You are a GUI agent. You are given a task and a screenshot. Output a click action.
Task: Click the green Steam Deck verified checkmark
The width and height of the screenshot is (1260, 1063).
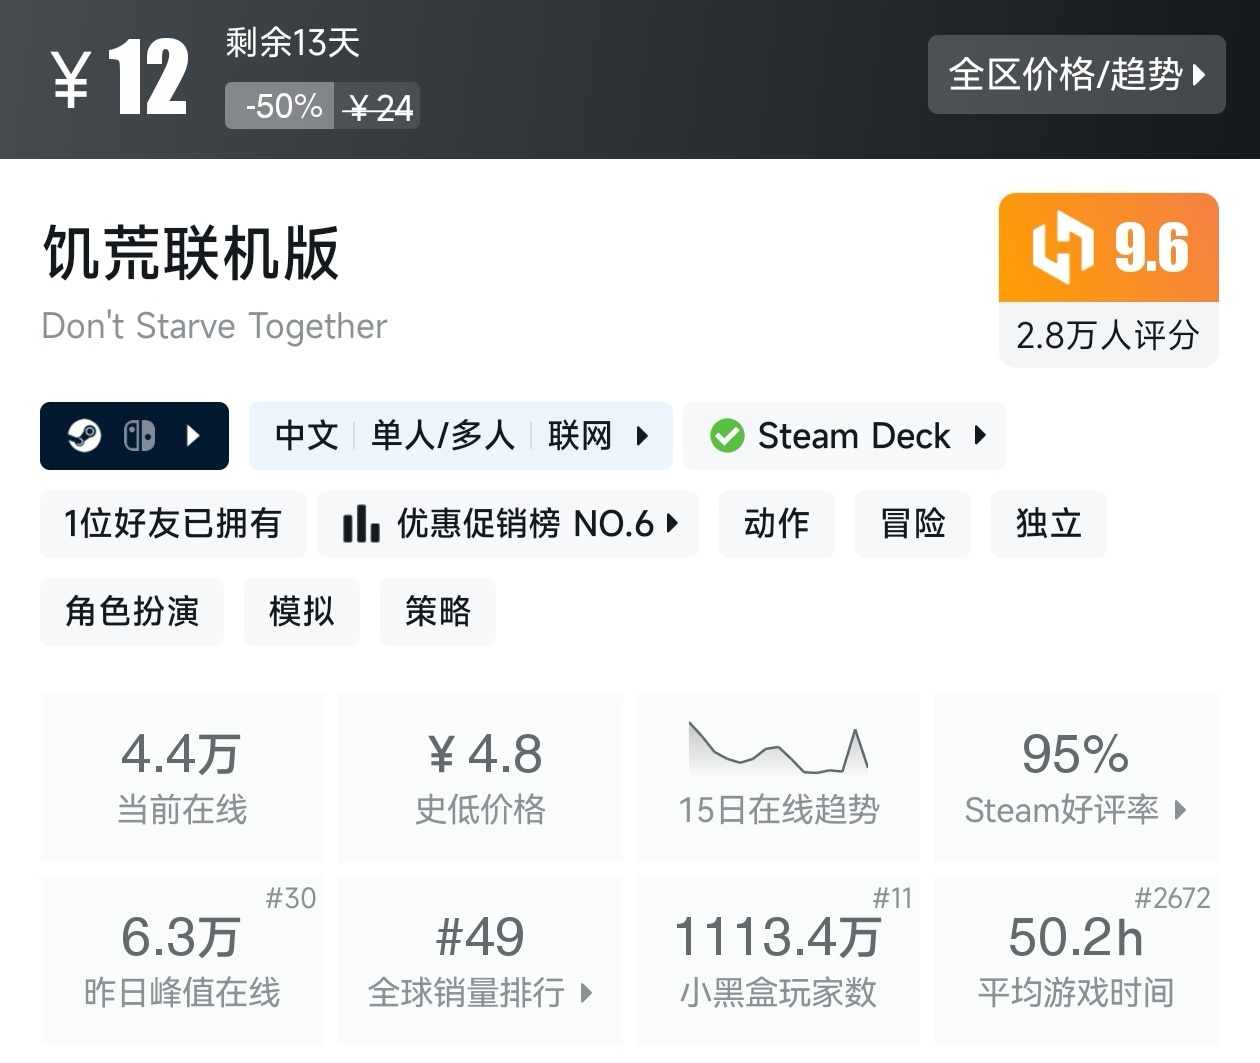coord(727,436)
